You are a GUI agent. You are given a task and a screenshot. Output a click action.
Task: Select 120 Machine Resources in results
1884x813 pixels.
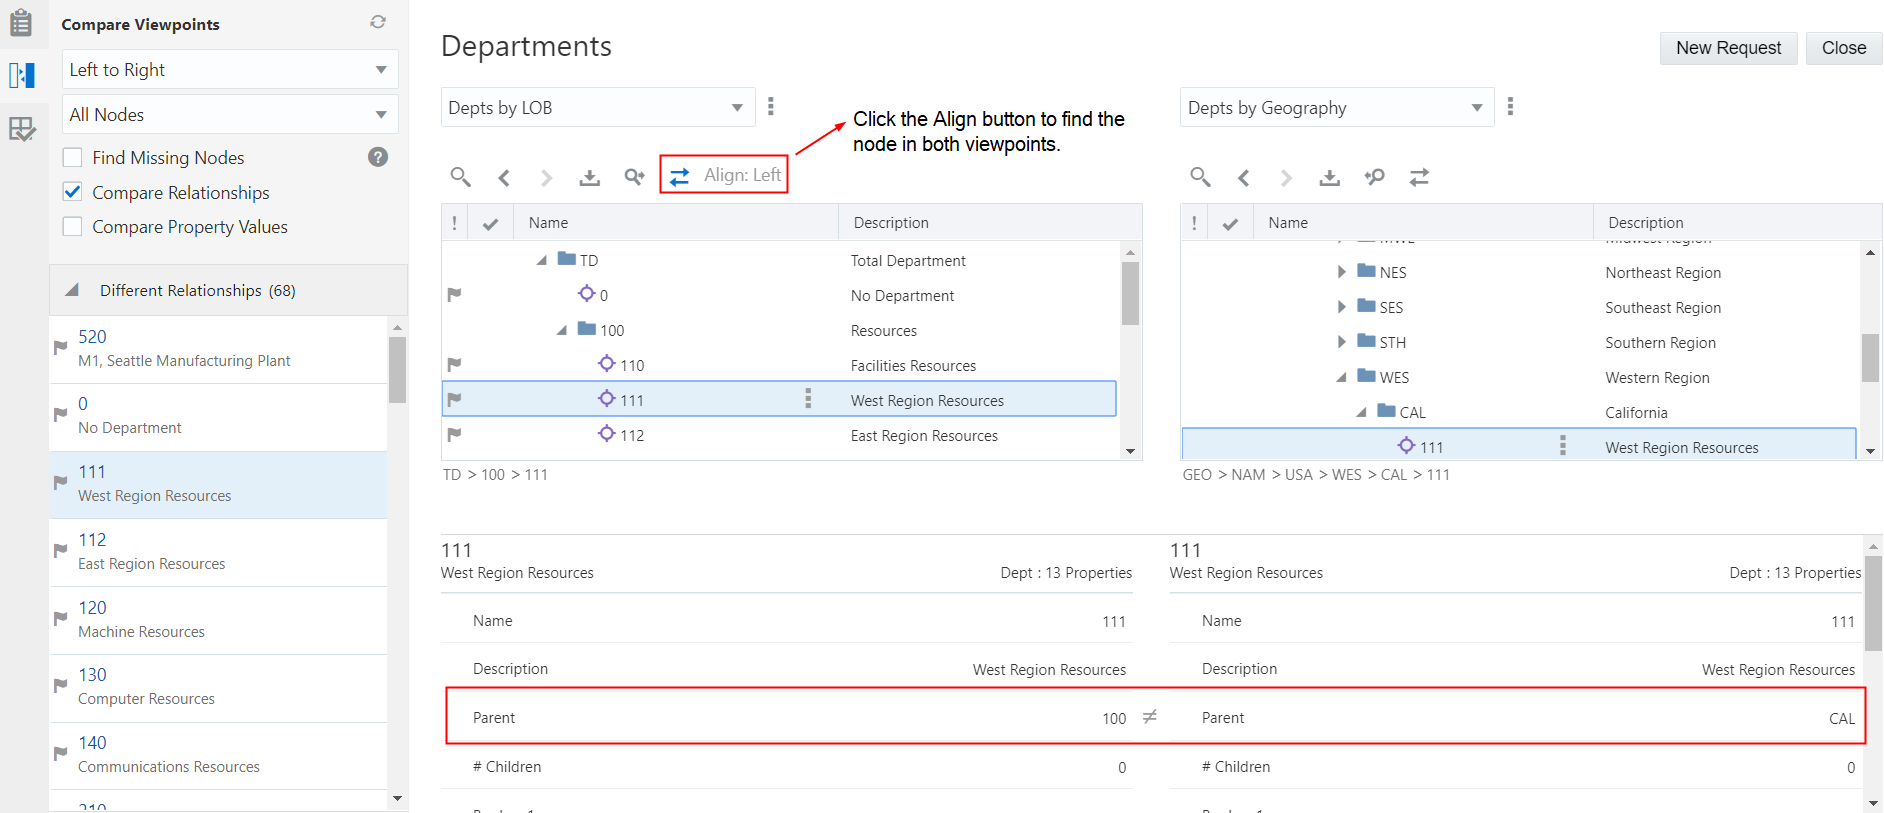218,620
